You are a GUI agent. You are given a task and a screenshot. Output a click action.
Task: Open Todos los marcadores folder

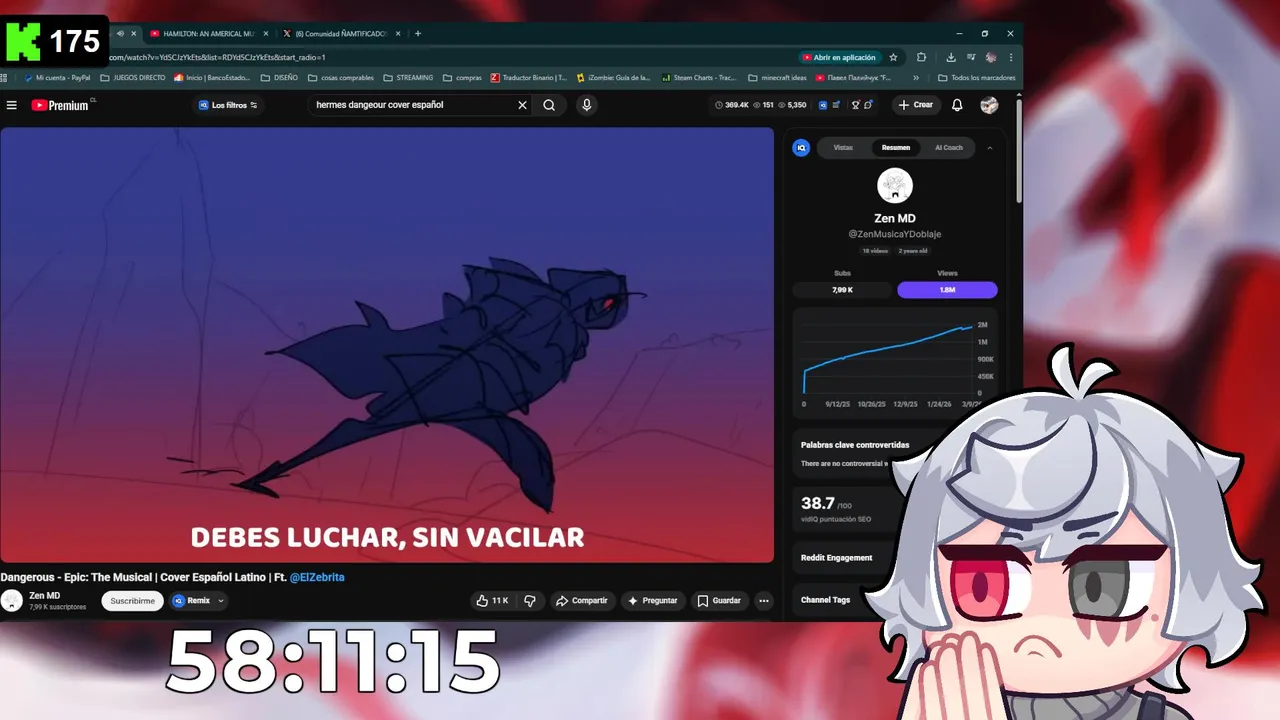pos(977,77)
